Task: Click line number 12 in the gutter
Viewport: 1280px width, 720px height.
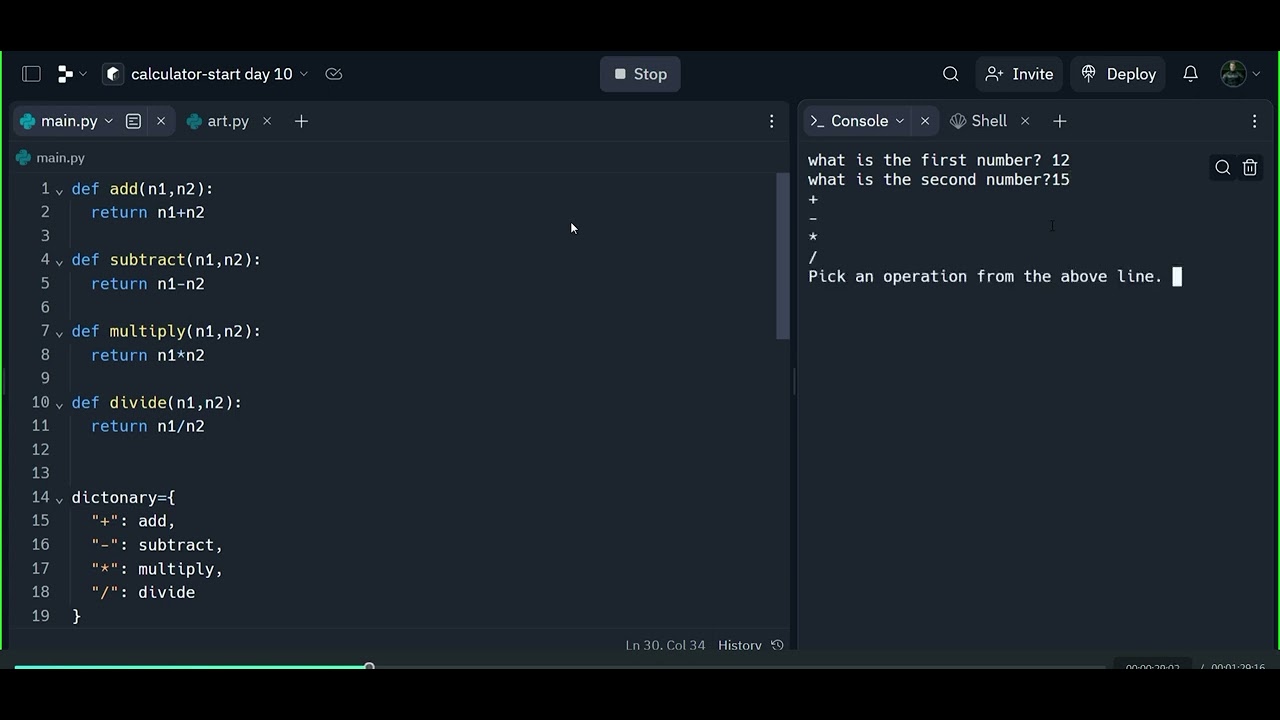Action: (40, 450)
